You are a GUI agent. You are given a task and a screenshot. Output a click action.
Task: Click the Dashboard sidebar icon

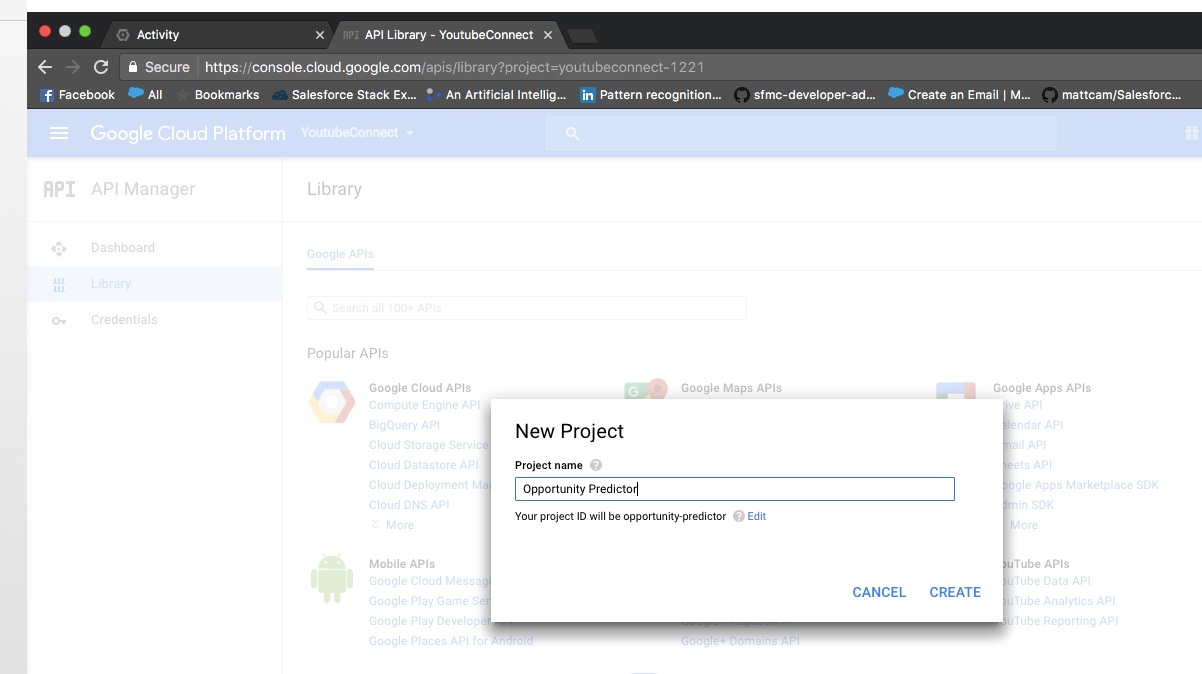[59, 248]
